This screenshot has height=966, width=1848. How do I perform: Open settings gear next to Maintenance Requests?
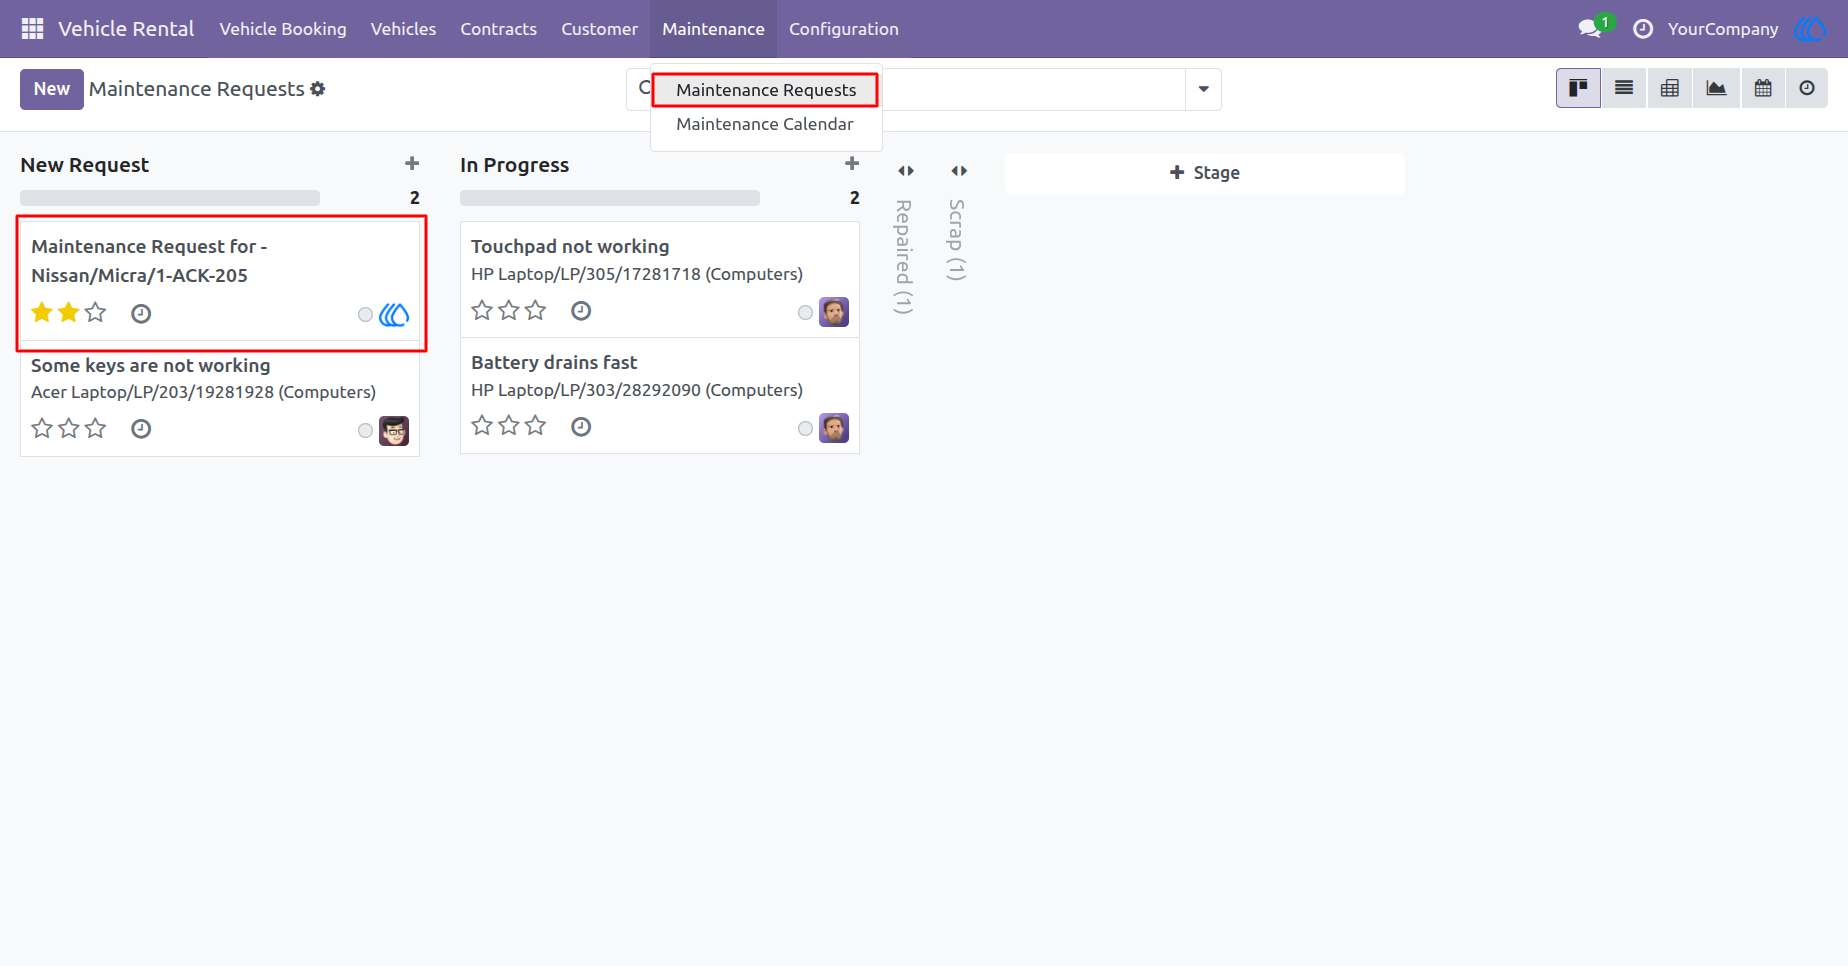coord(318,89)
